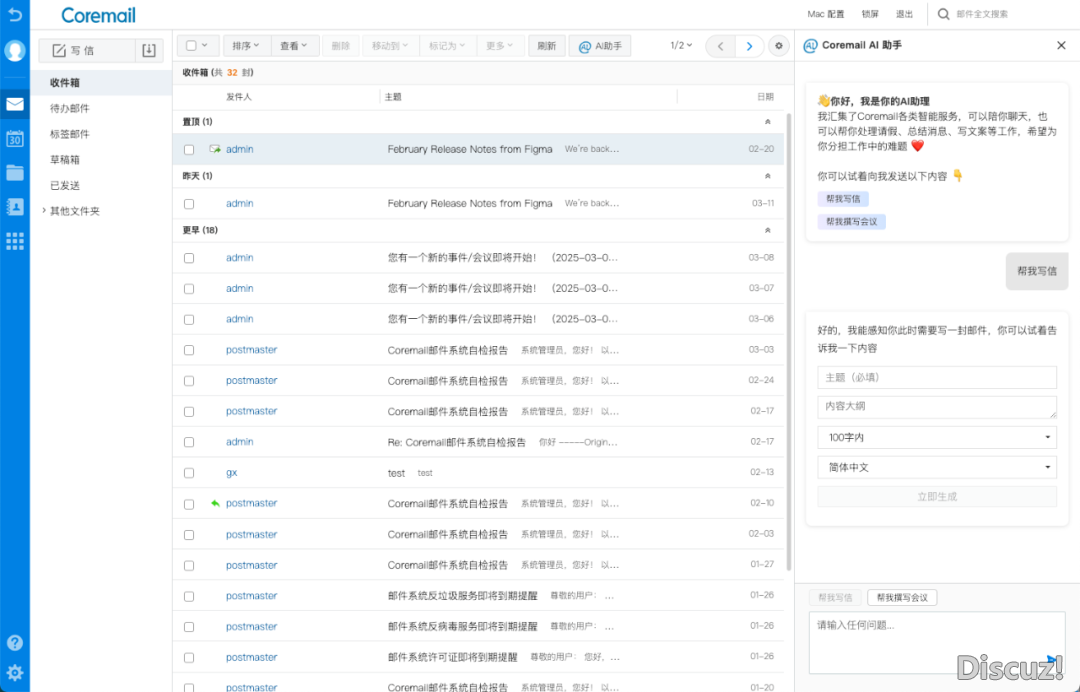Collapse the 昨天 (1) group
This screenshot has width=1080, height=692.
tap(767, 176)
